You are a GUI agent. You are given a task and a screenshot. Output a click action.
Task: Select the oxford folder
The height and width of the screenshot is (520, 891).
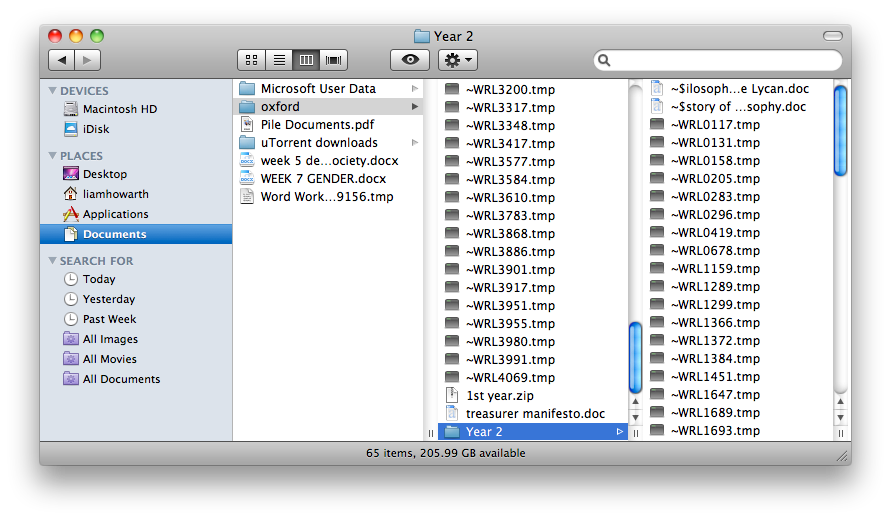(328, 107)
